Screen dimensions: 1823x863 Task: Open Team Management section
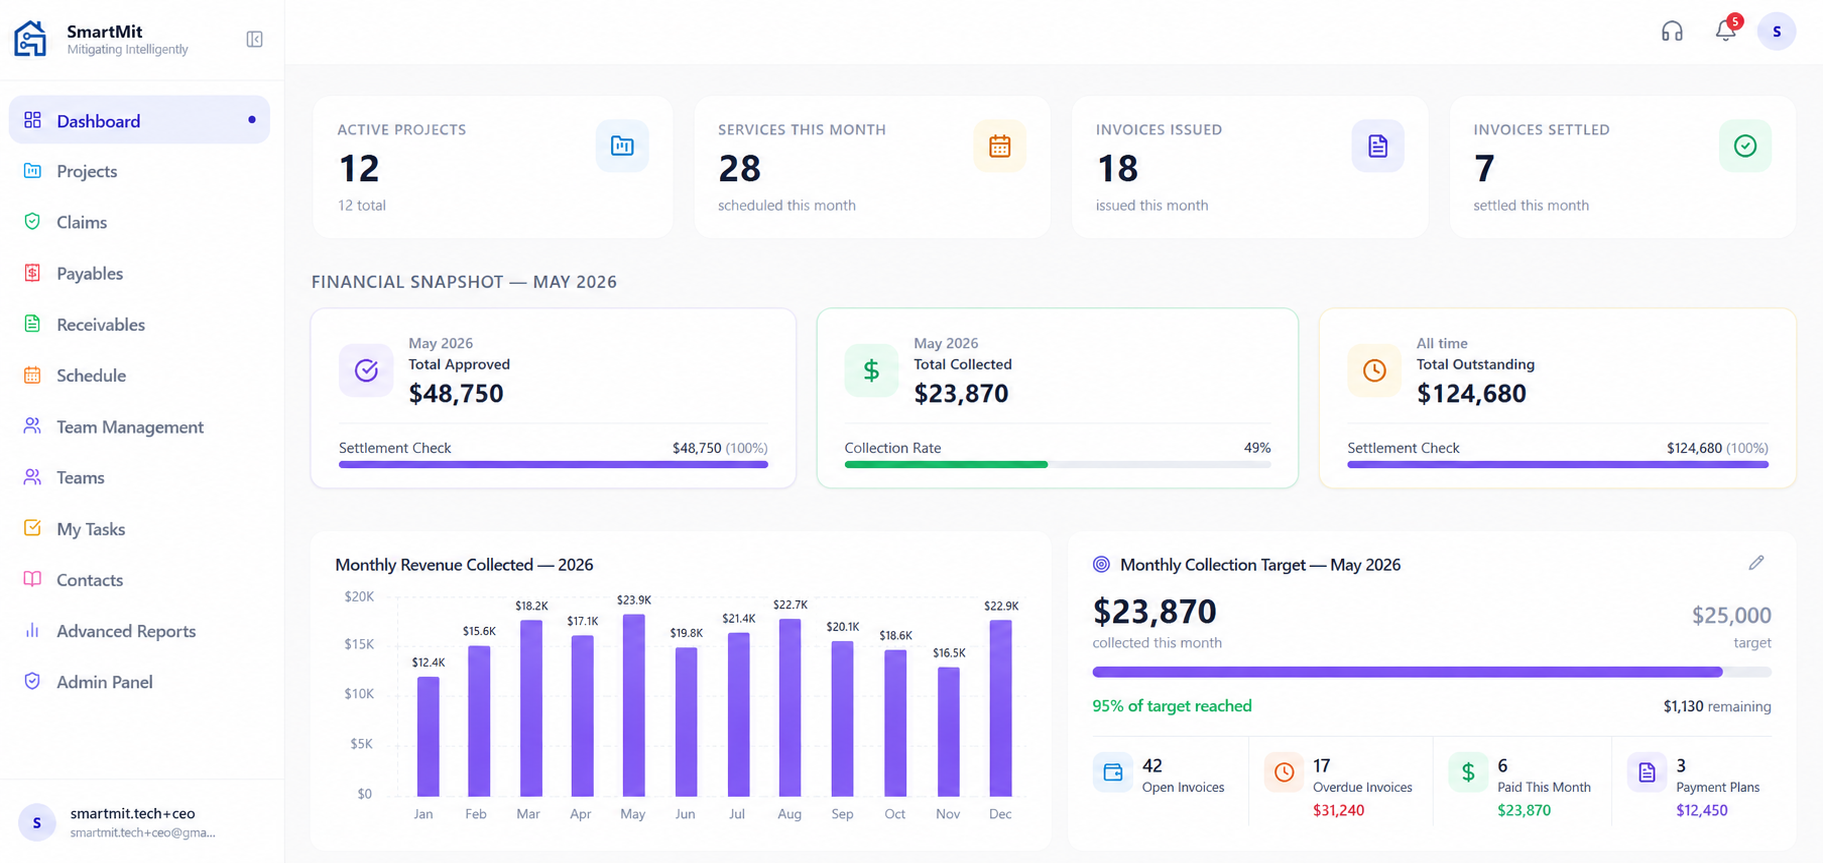139,426
